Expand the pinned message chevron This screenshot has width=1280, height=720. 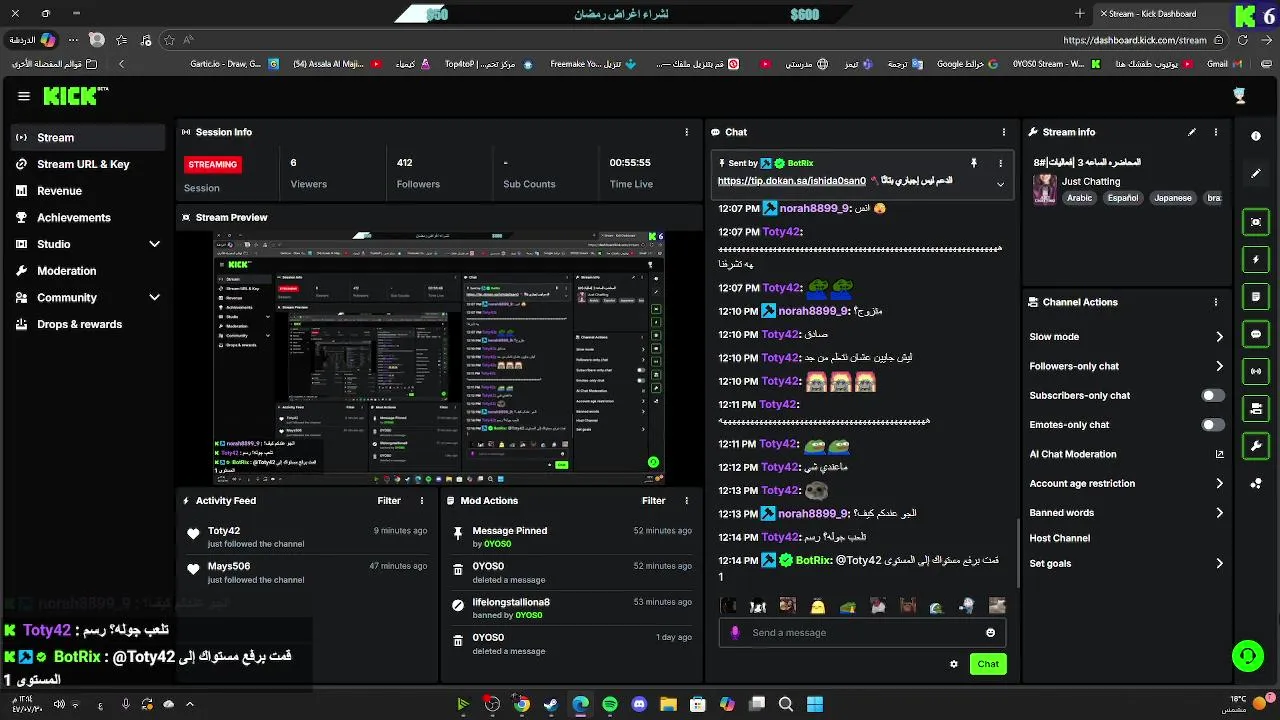tap(1000, 184)
